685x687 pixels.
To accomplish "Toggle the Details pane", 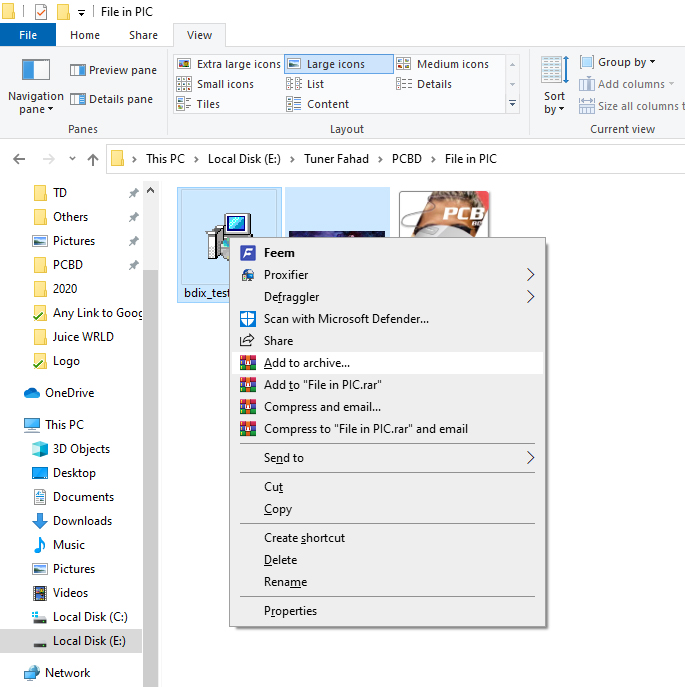I will [112, 99].
